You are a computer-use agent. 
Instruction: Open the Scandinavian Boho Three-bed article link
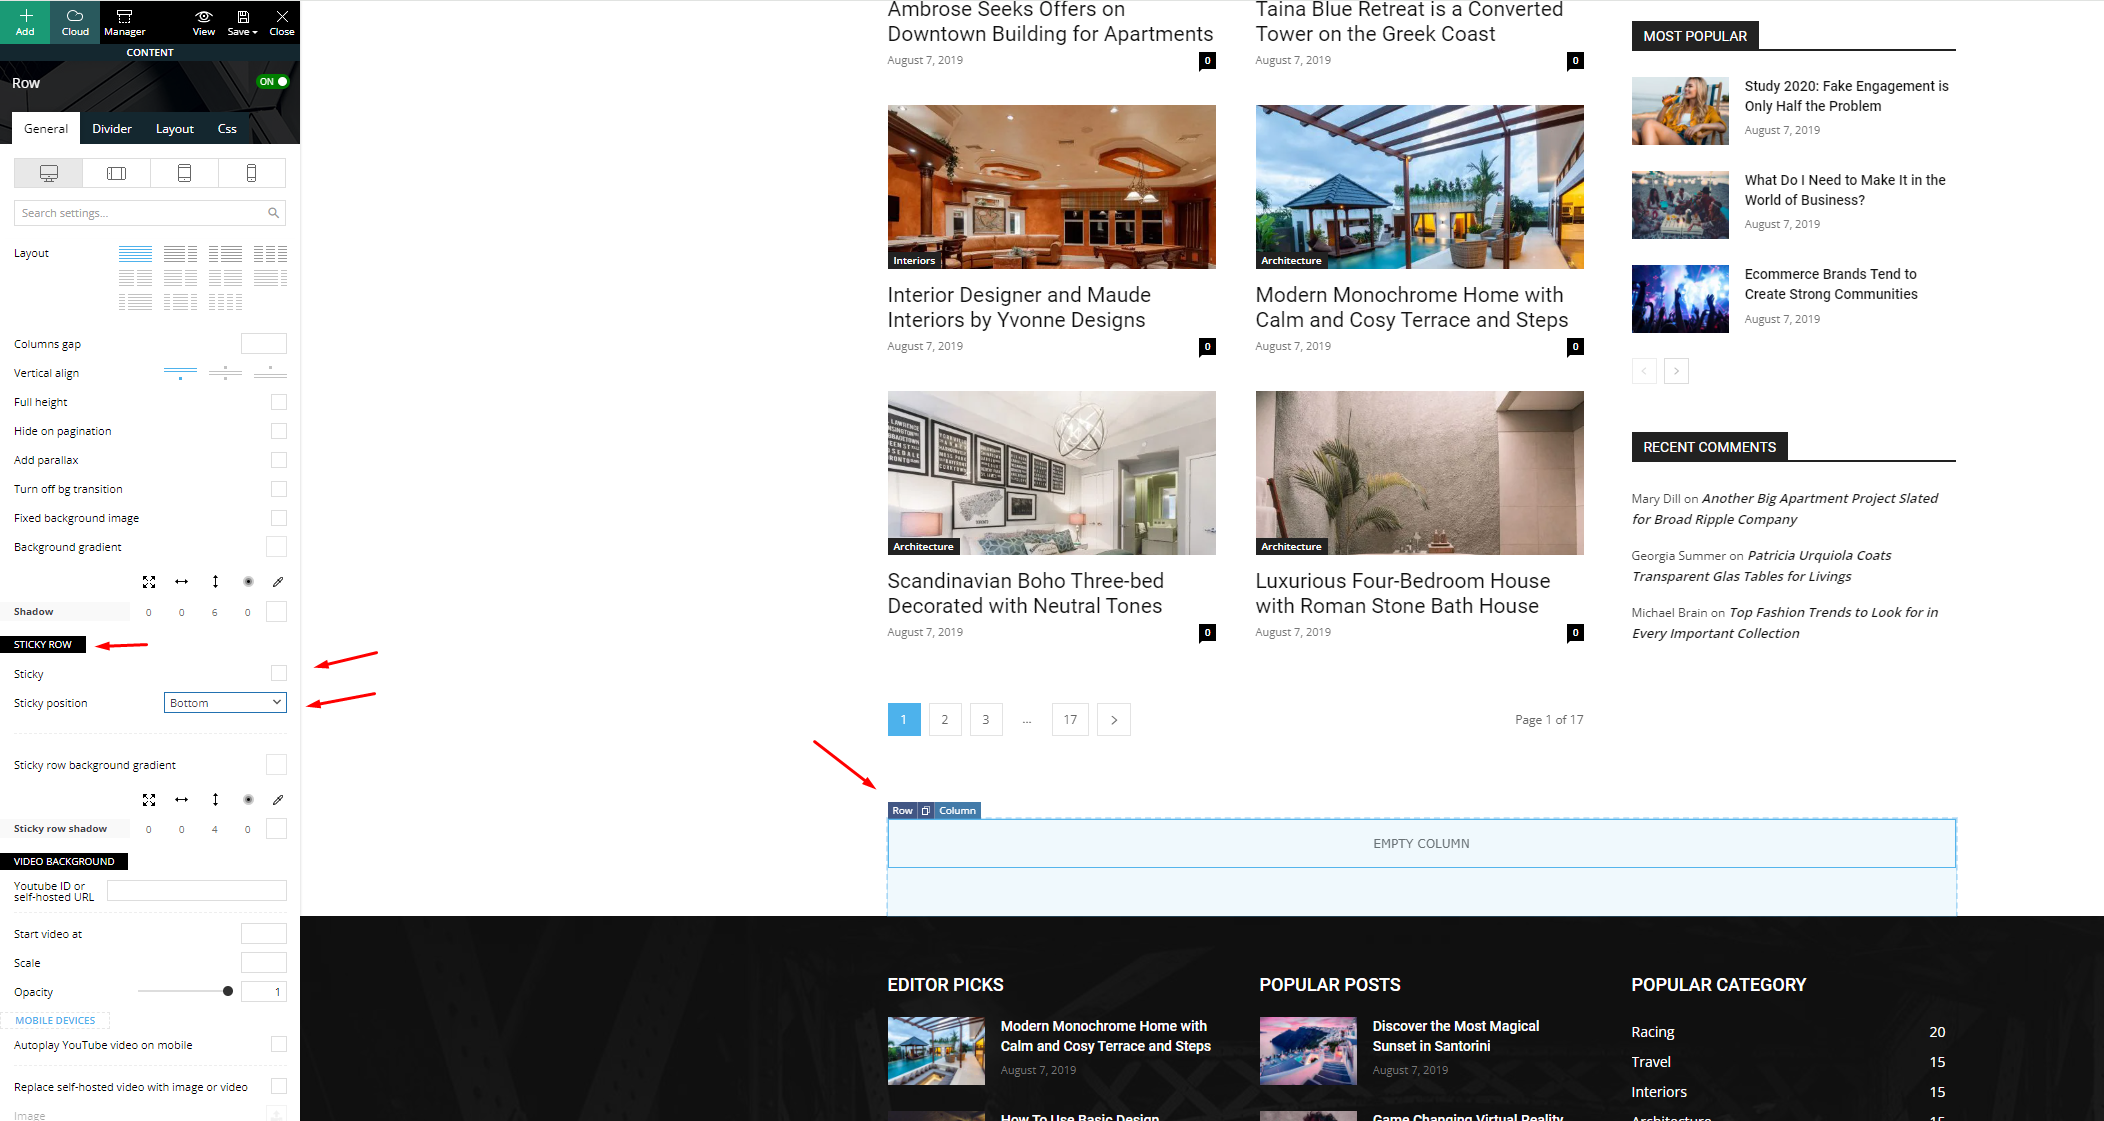pos(1025,594)
